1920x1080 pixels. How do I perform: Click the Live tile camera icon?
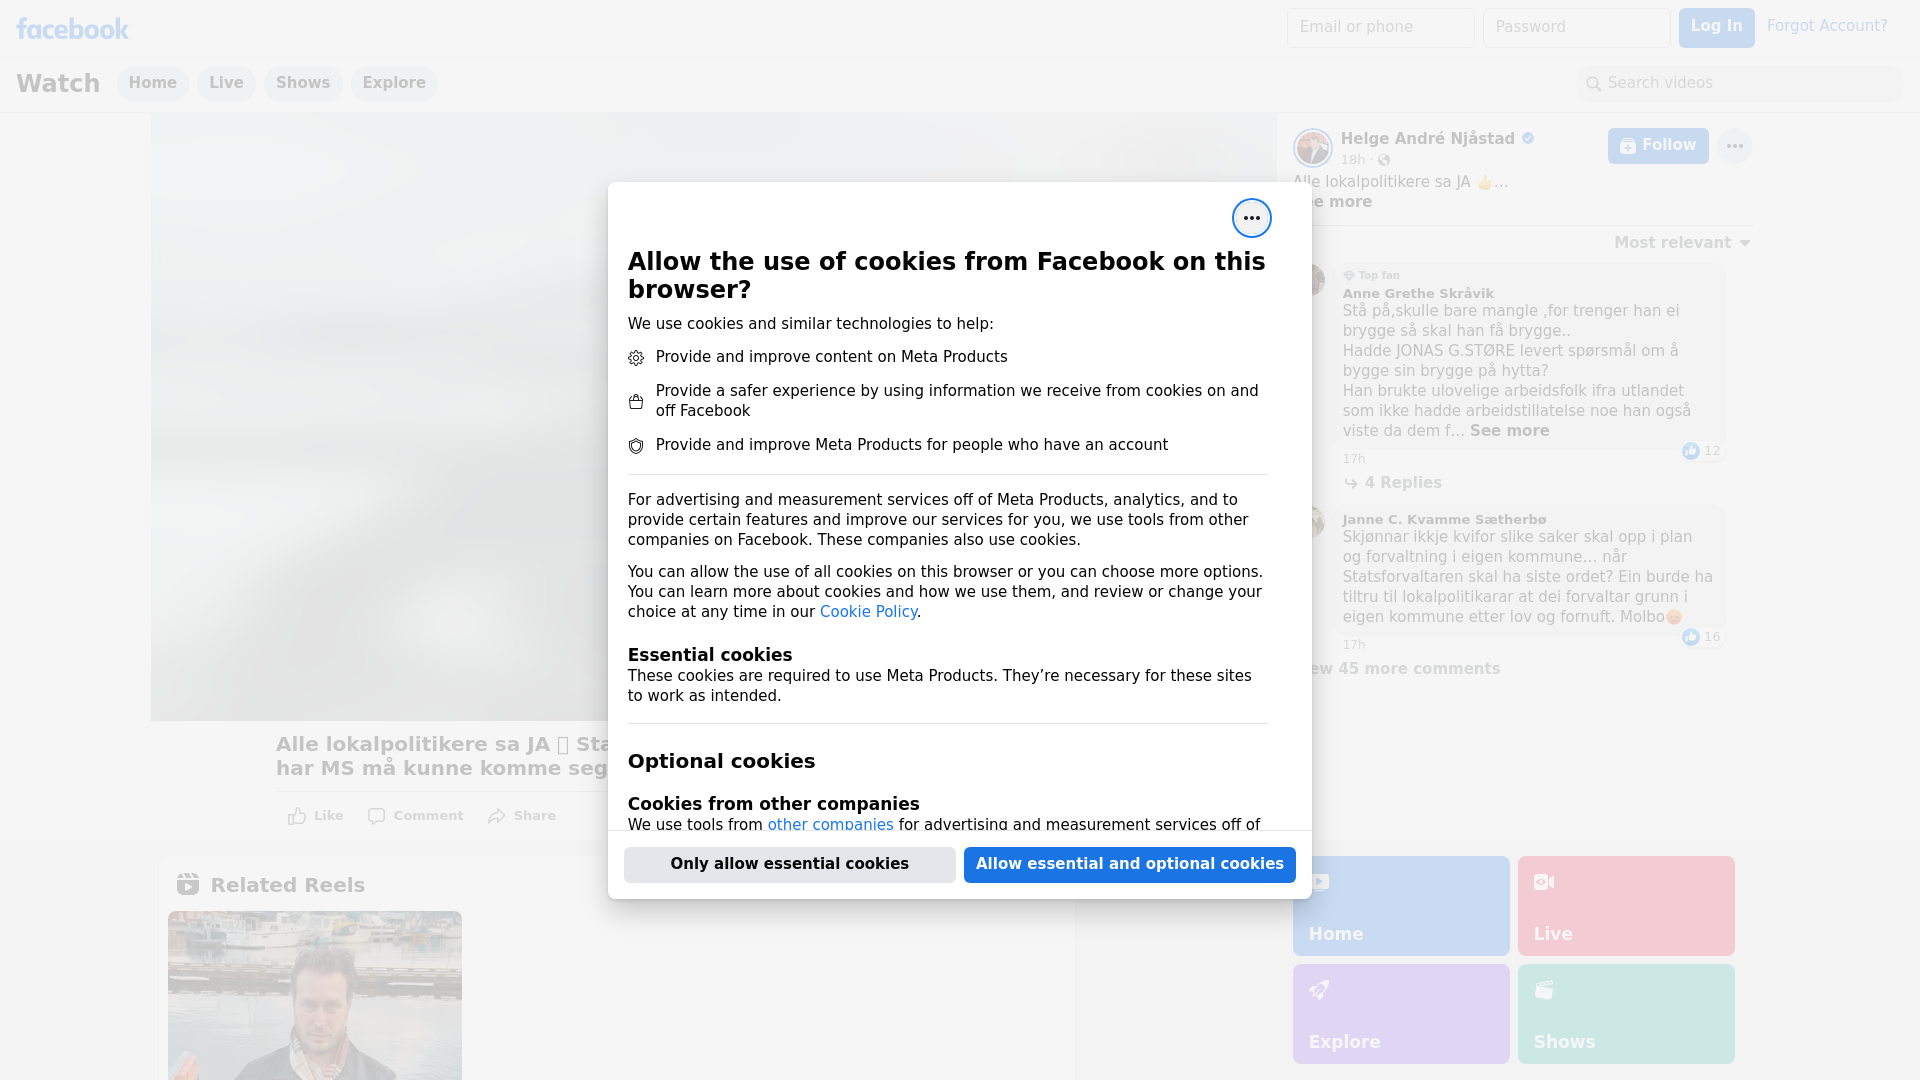pos(1544,882)
